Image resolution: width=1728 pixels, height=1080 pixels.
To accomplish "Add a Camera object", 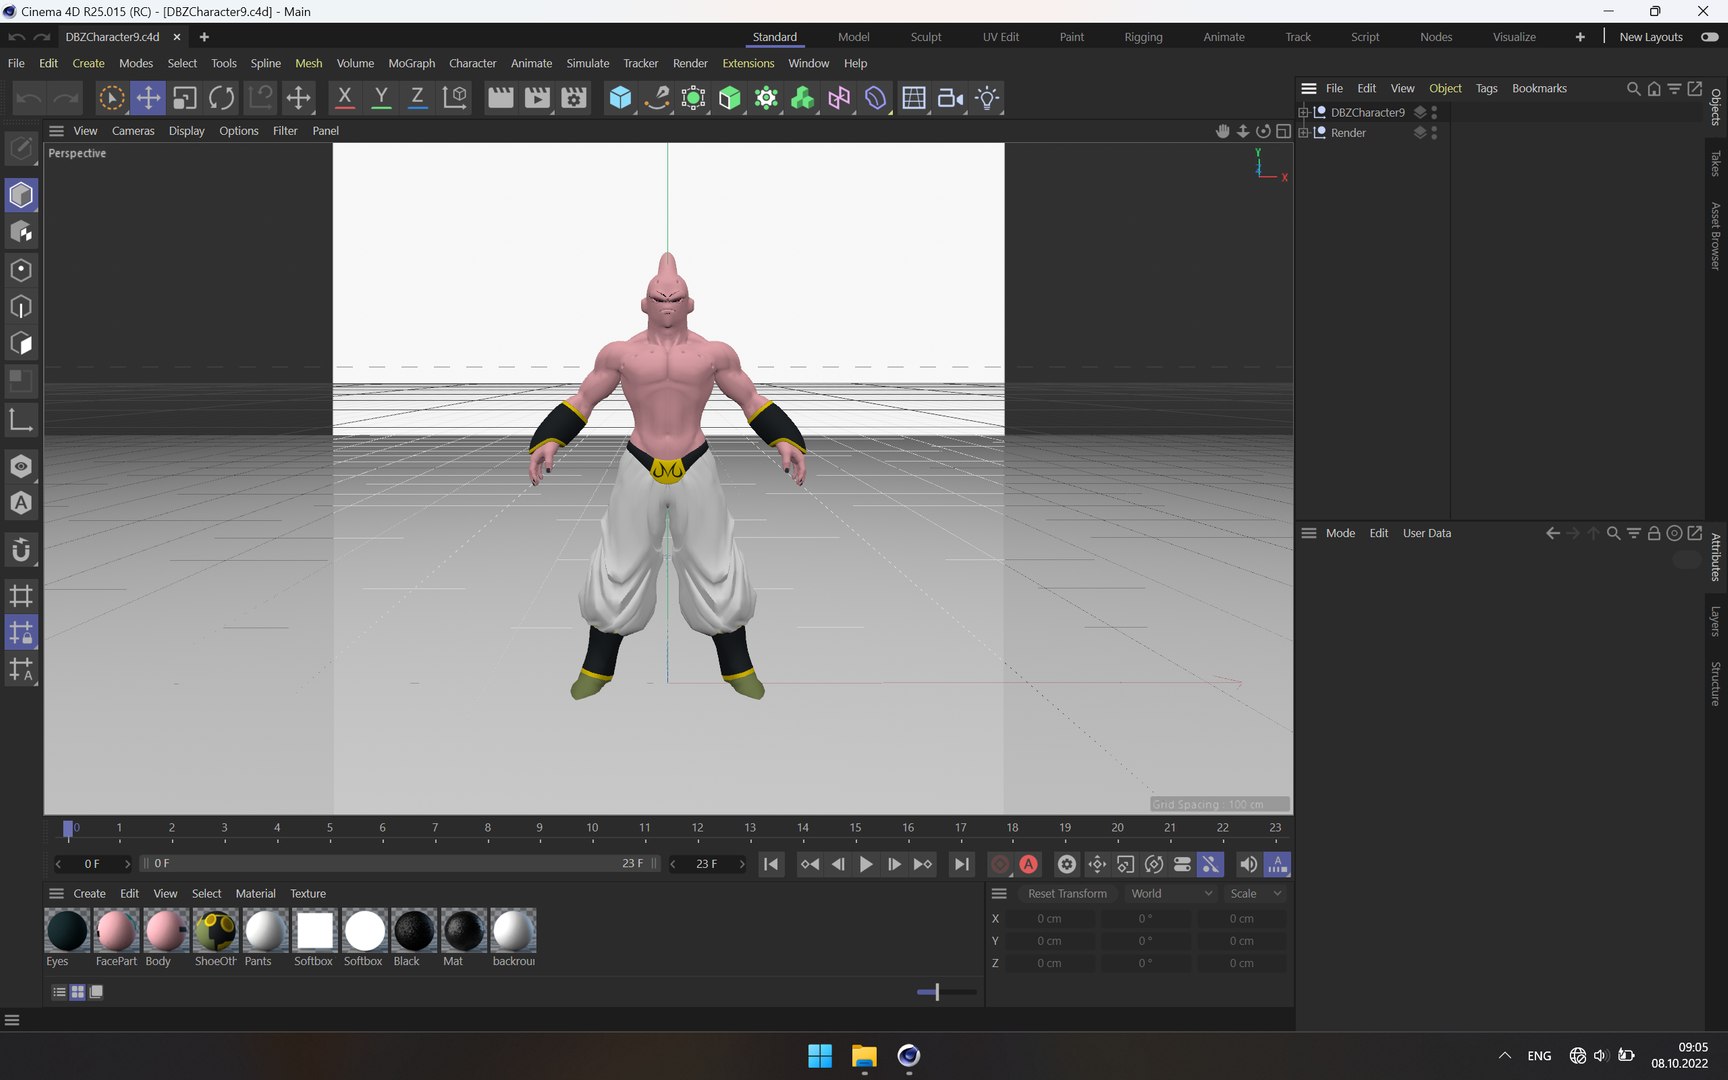I will click(x=950, y=98).
